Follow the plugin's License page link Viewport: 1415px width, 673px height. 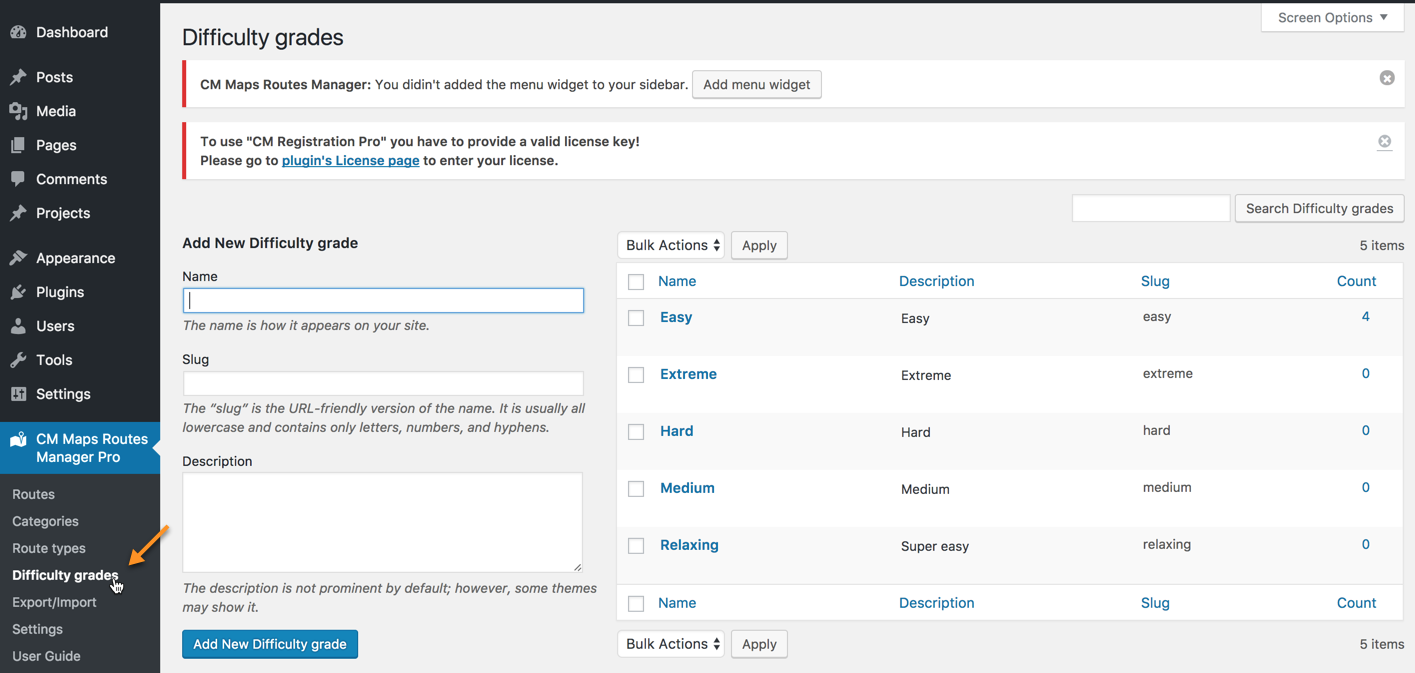(x=350, y=160)
